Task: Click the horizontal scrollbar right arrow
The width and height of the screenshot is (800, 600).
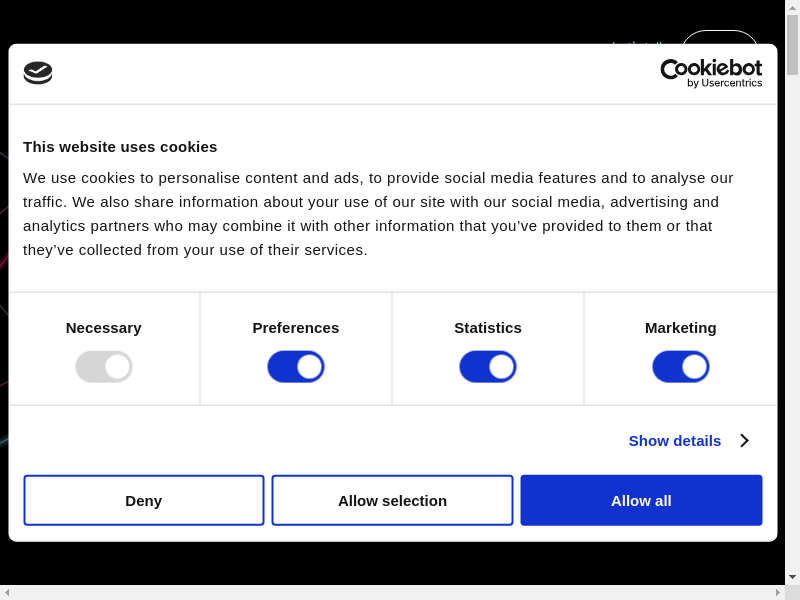Action: [778, 592]
